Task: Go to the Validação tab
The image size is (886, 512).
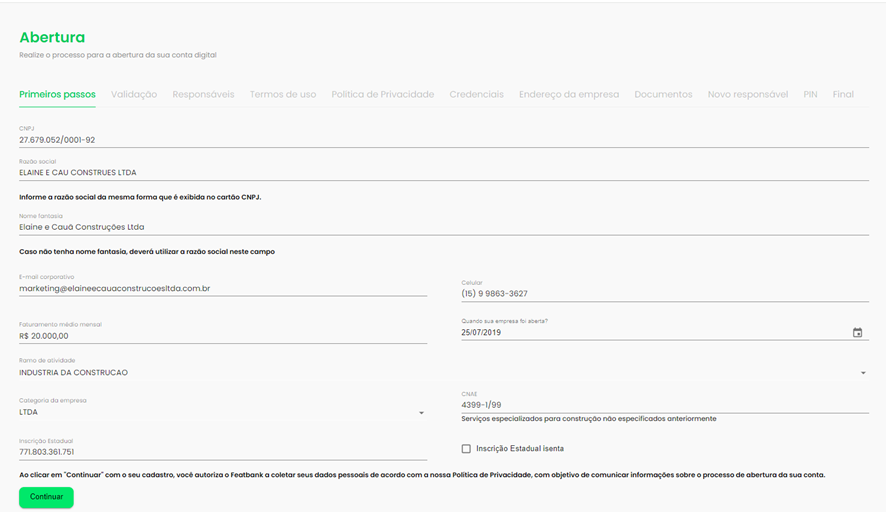Action: (x=134, y=94)
